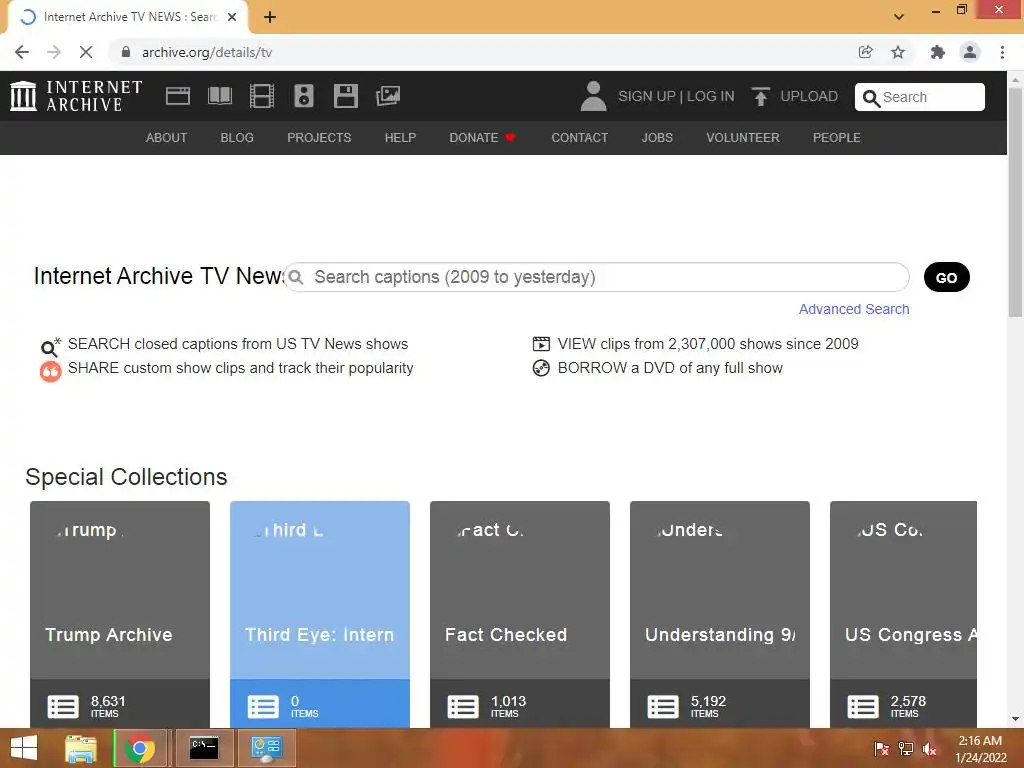Open the JOBS menu item
1024x768 pixels.
coord(657,138)
